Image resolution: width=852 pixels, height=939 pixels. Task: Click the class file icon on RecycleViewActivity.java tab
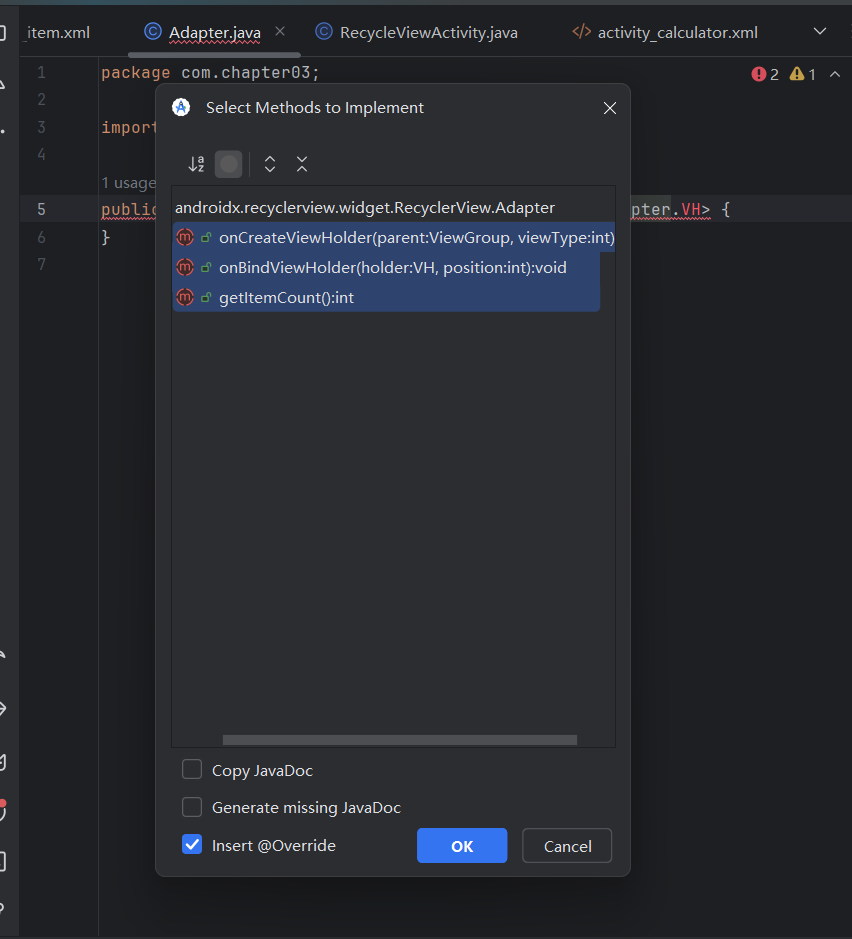point(324,31)
